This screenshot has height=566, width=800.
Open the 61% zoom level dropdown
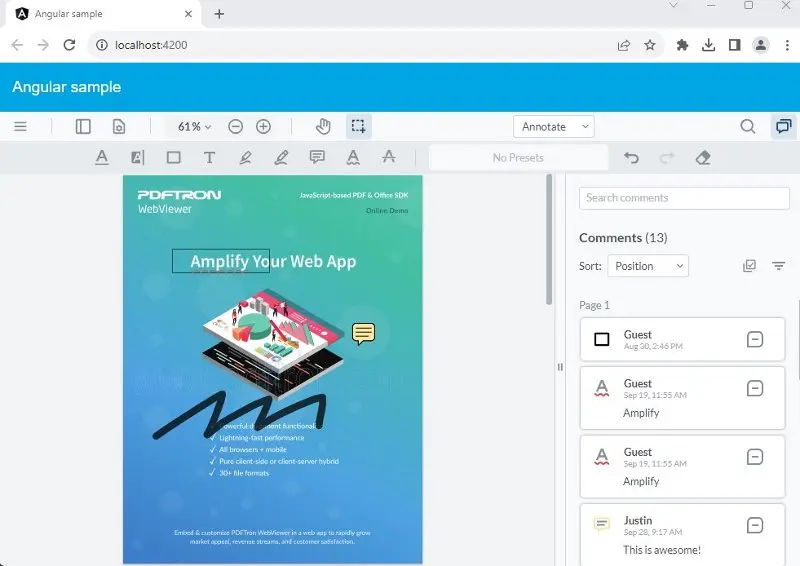tap(194, 127)
